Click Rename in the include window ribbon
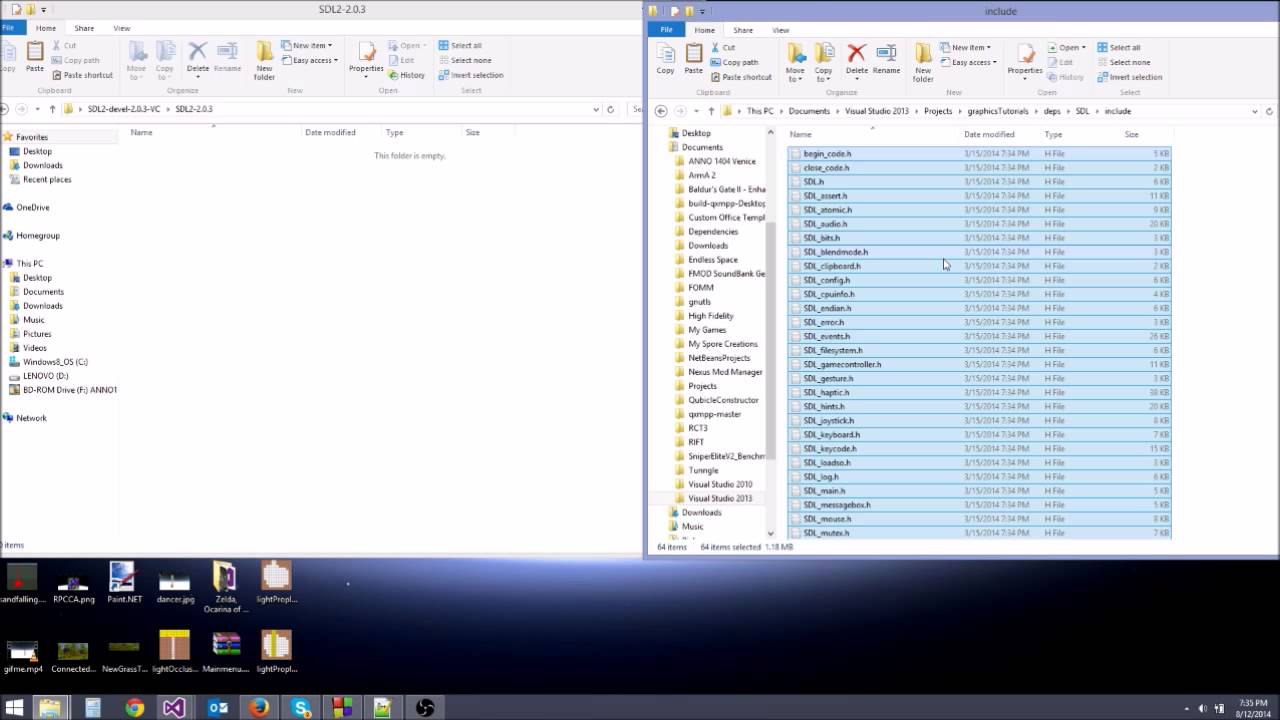Image resolution: width=1280 pixels, height=720 pixels. pyautogui.click(x=886, y=59)
